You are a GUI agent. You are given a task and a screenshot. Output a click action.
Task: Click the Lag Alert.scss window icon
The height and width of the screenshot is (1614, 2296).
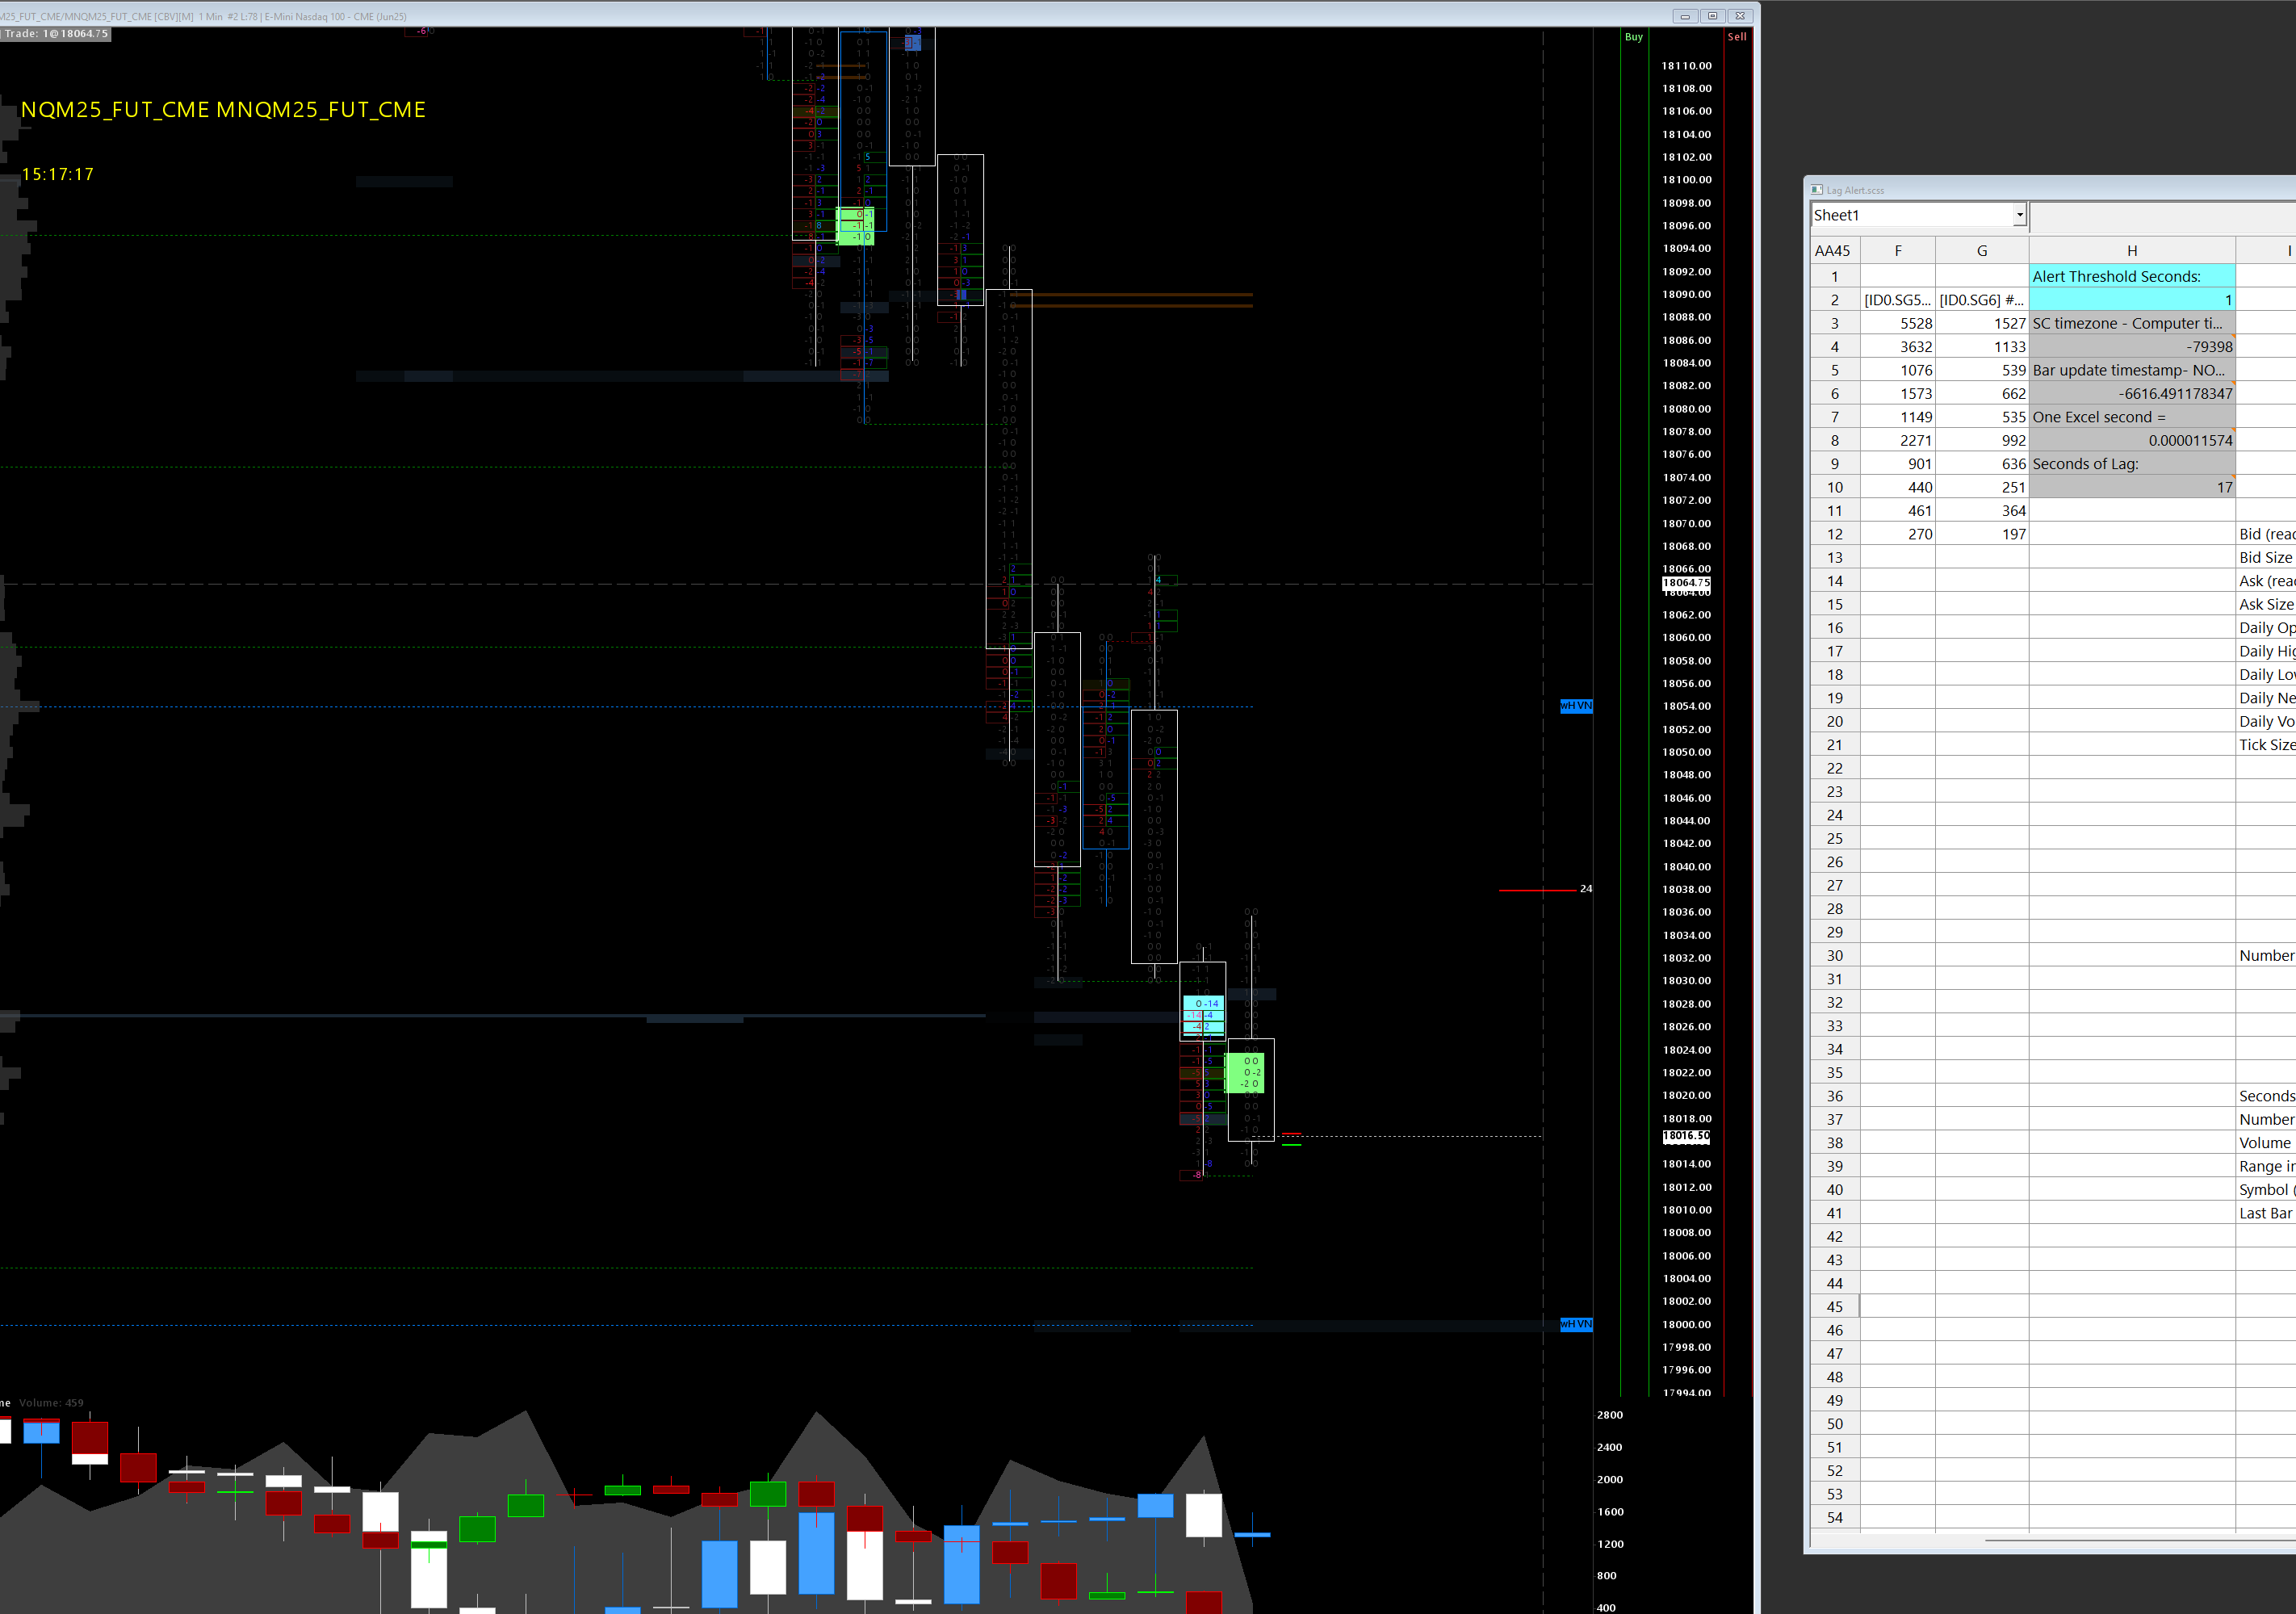[1817, 190]
